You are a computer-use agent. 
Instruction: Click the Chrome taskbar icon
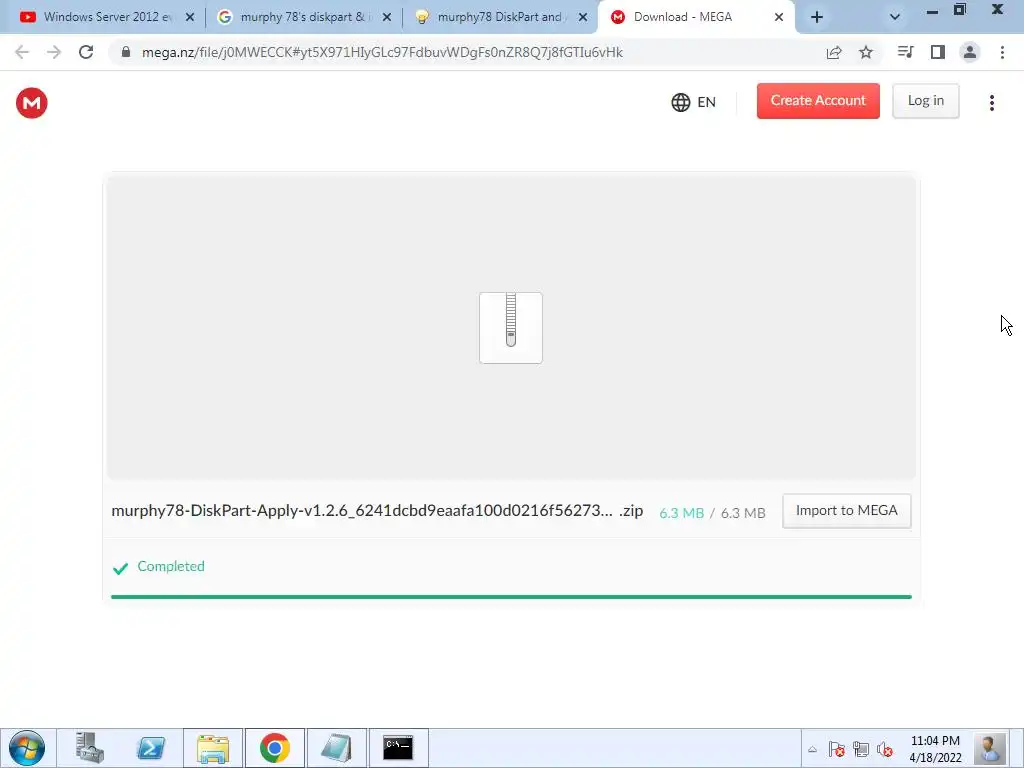click(274, 748)
